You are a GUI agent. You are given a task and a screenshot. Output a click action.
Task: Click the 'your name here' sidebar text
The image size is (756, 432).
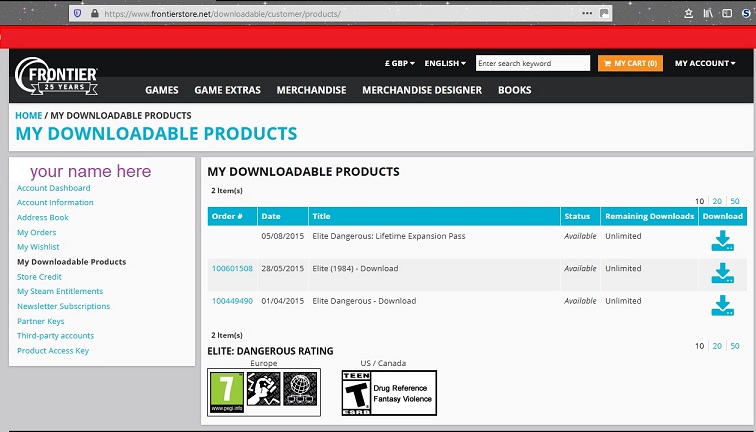pos(91,171)
